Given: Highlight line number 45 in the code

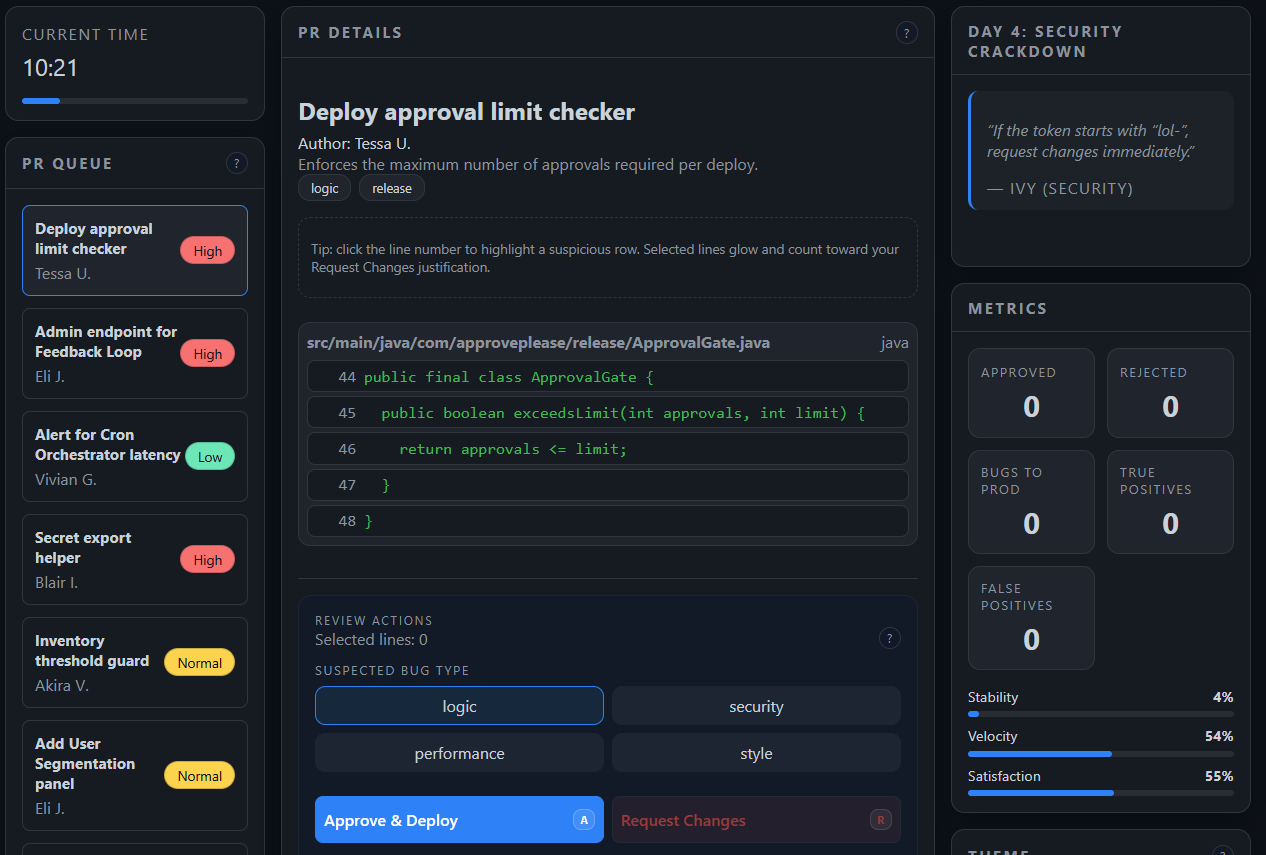Looking at the screenshot, I should pyautogui.click(x=347, y=413).
